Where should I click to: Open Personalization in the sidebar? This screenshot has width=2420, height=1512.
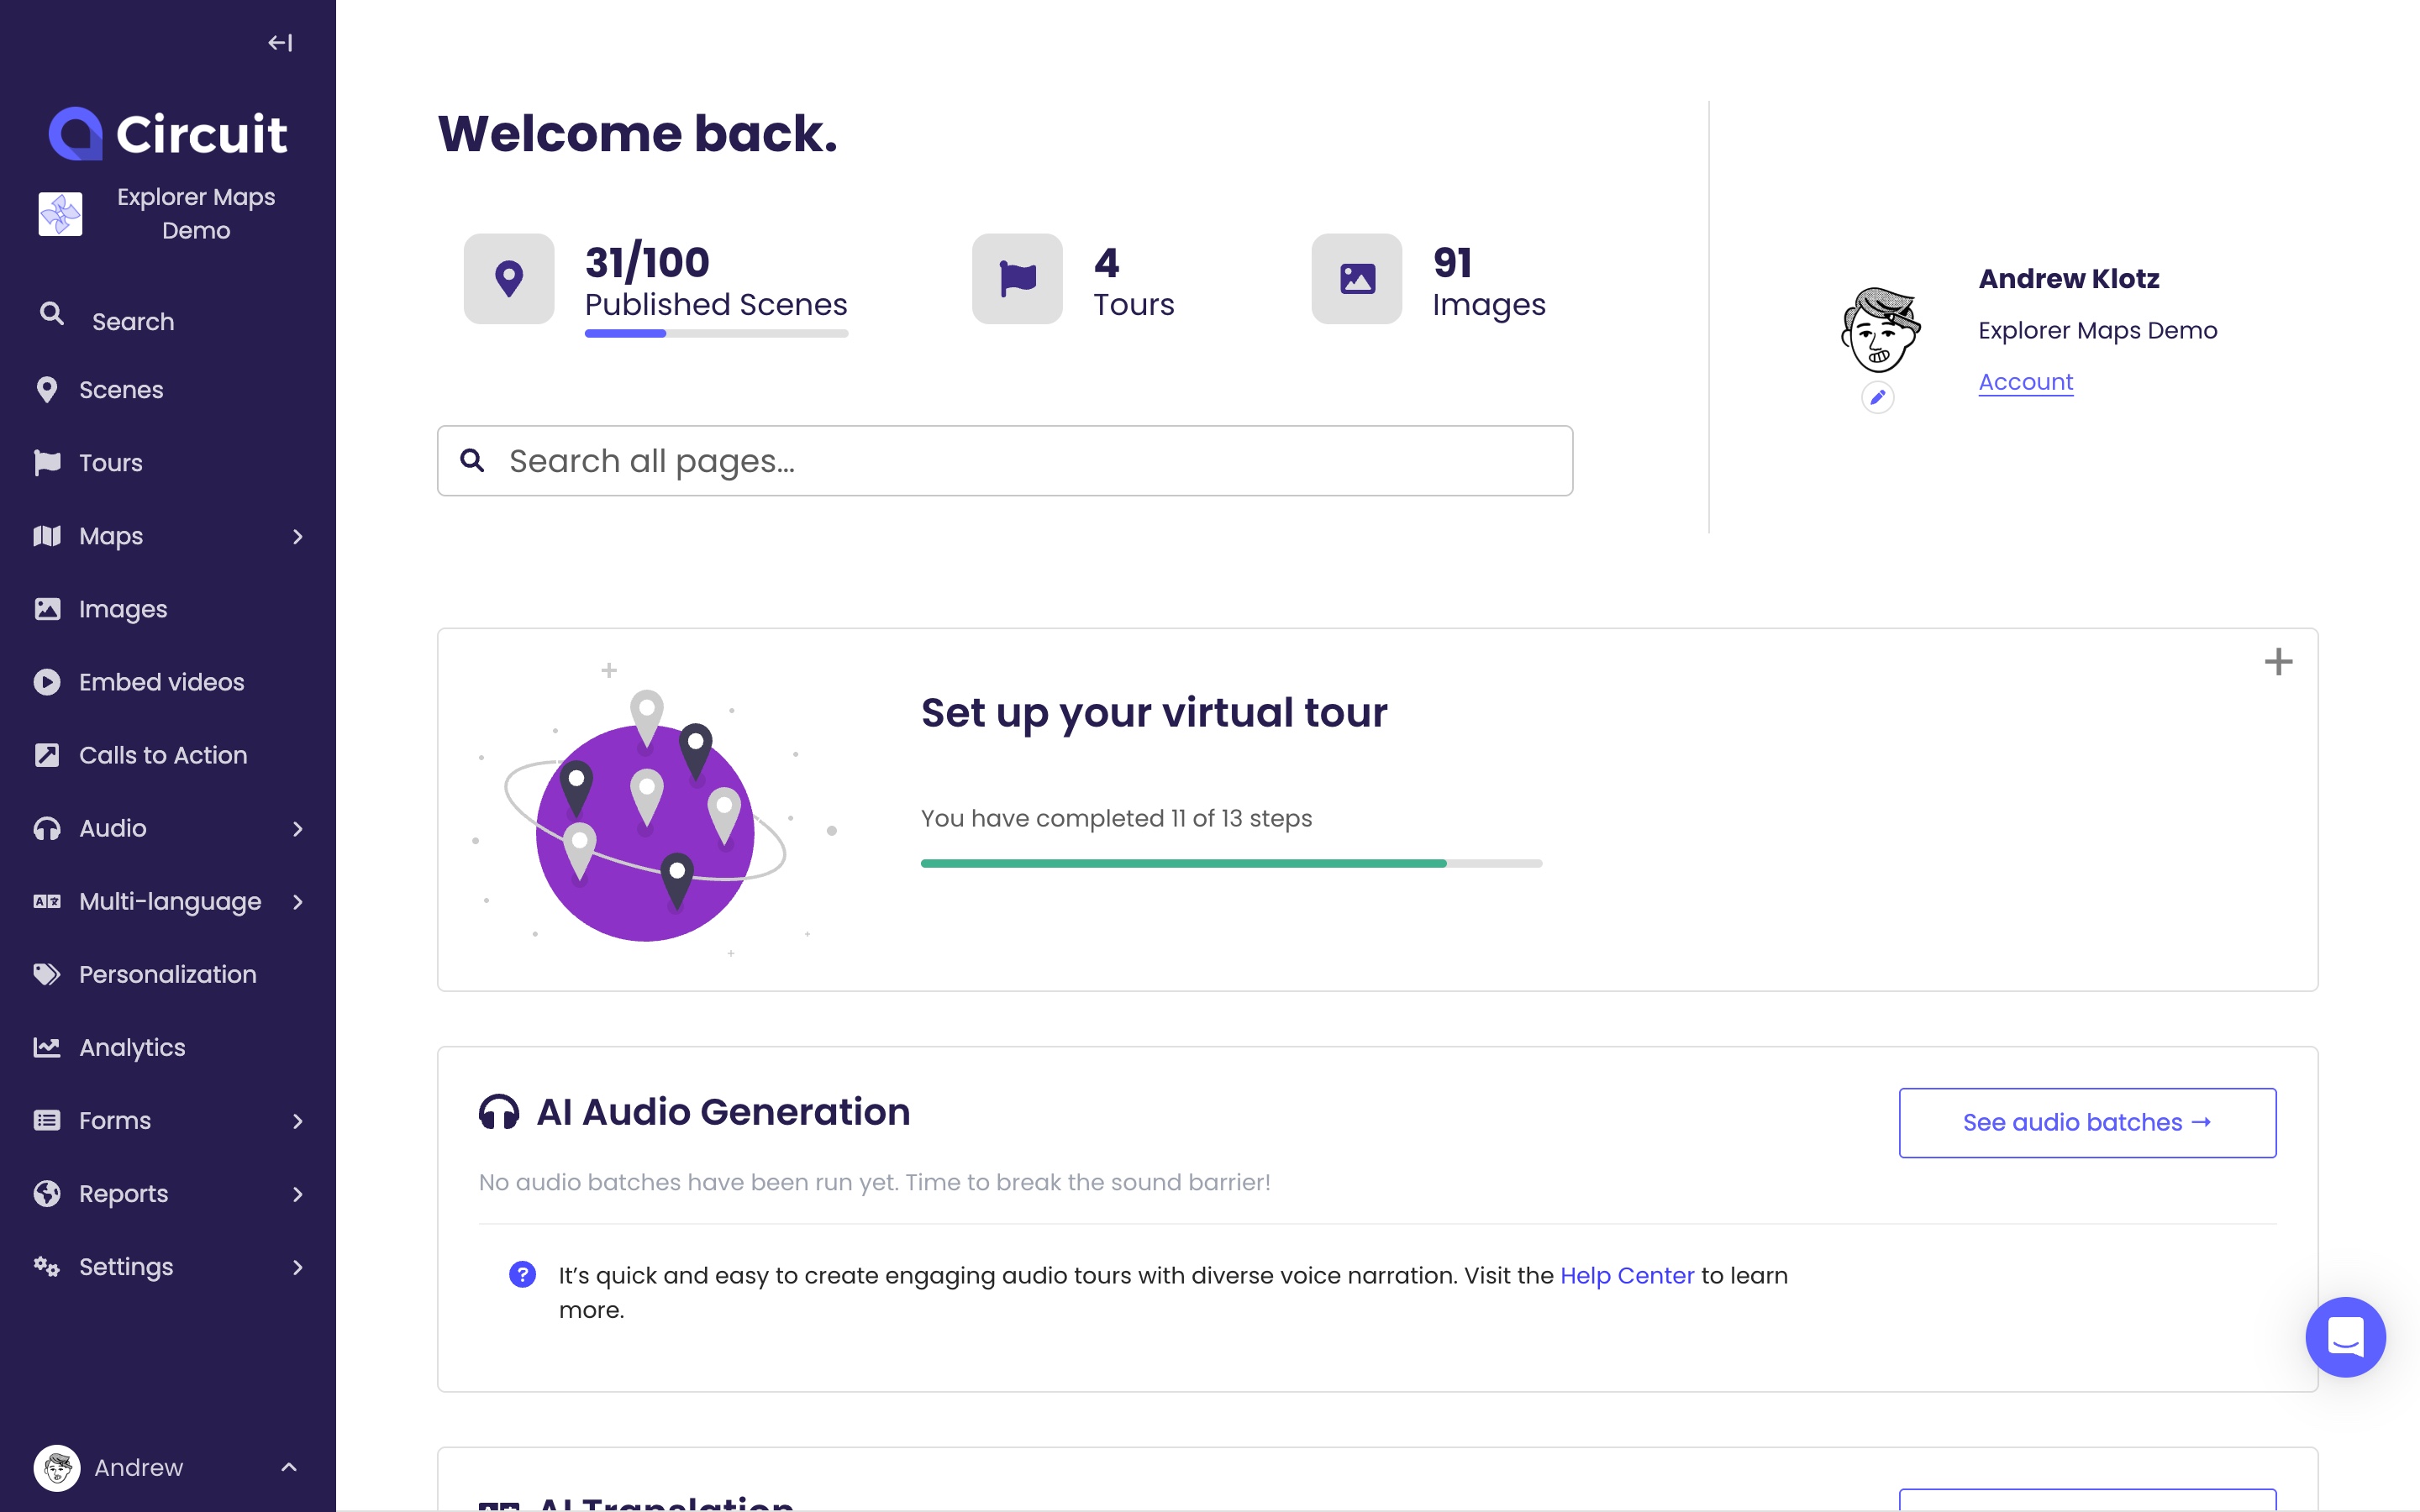point(168,975)
